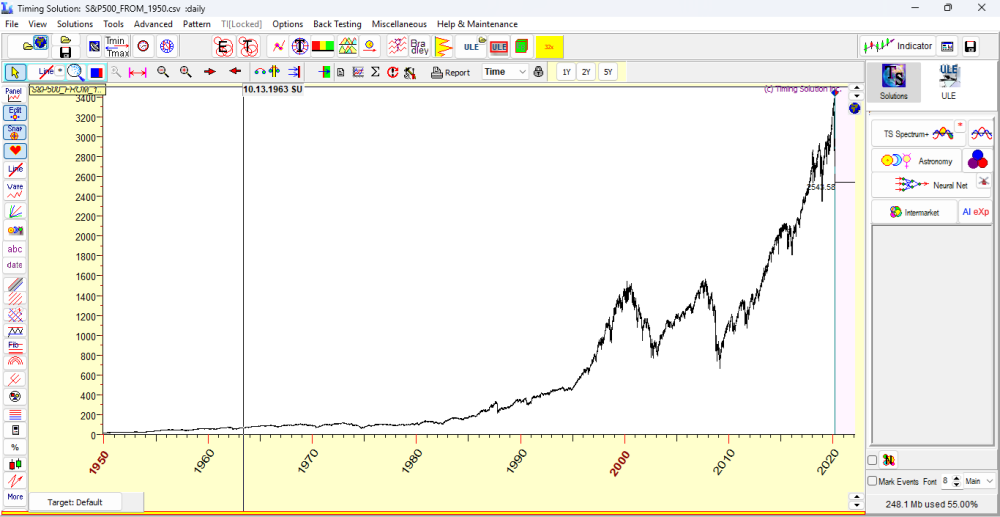Click the red heart icon in sidebar
This screenshot has width=1000, height=517.
(x=15, y=151)
